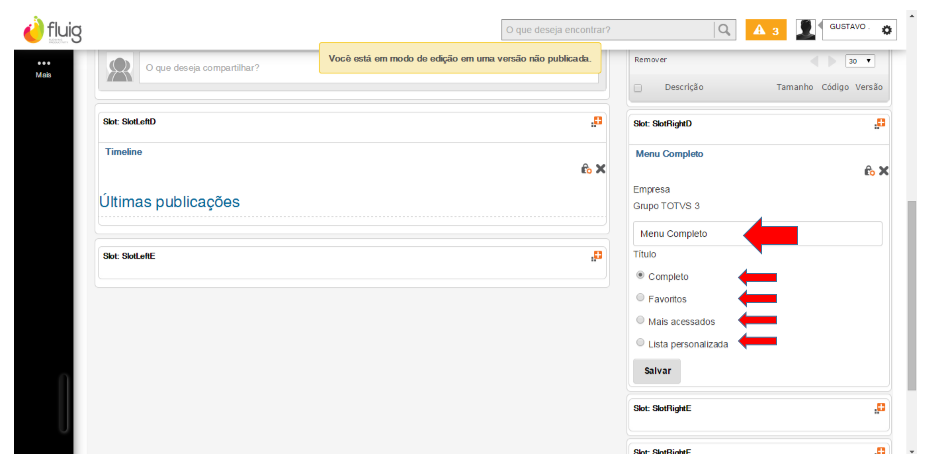Image resolution: width=932 pixels, height=470 pixels.
Task: Open user settings gear next to GUSTAVO
Action: pos(887,31)
